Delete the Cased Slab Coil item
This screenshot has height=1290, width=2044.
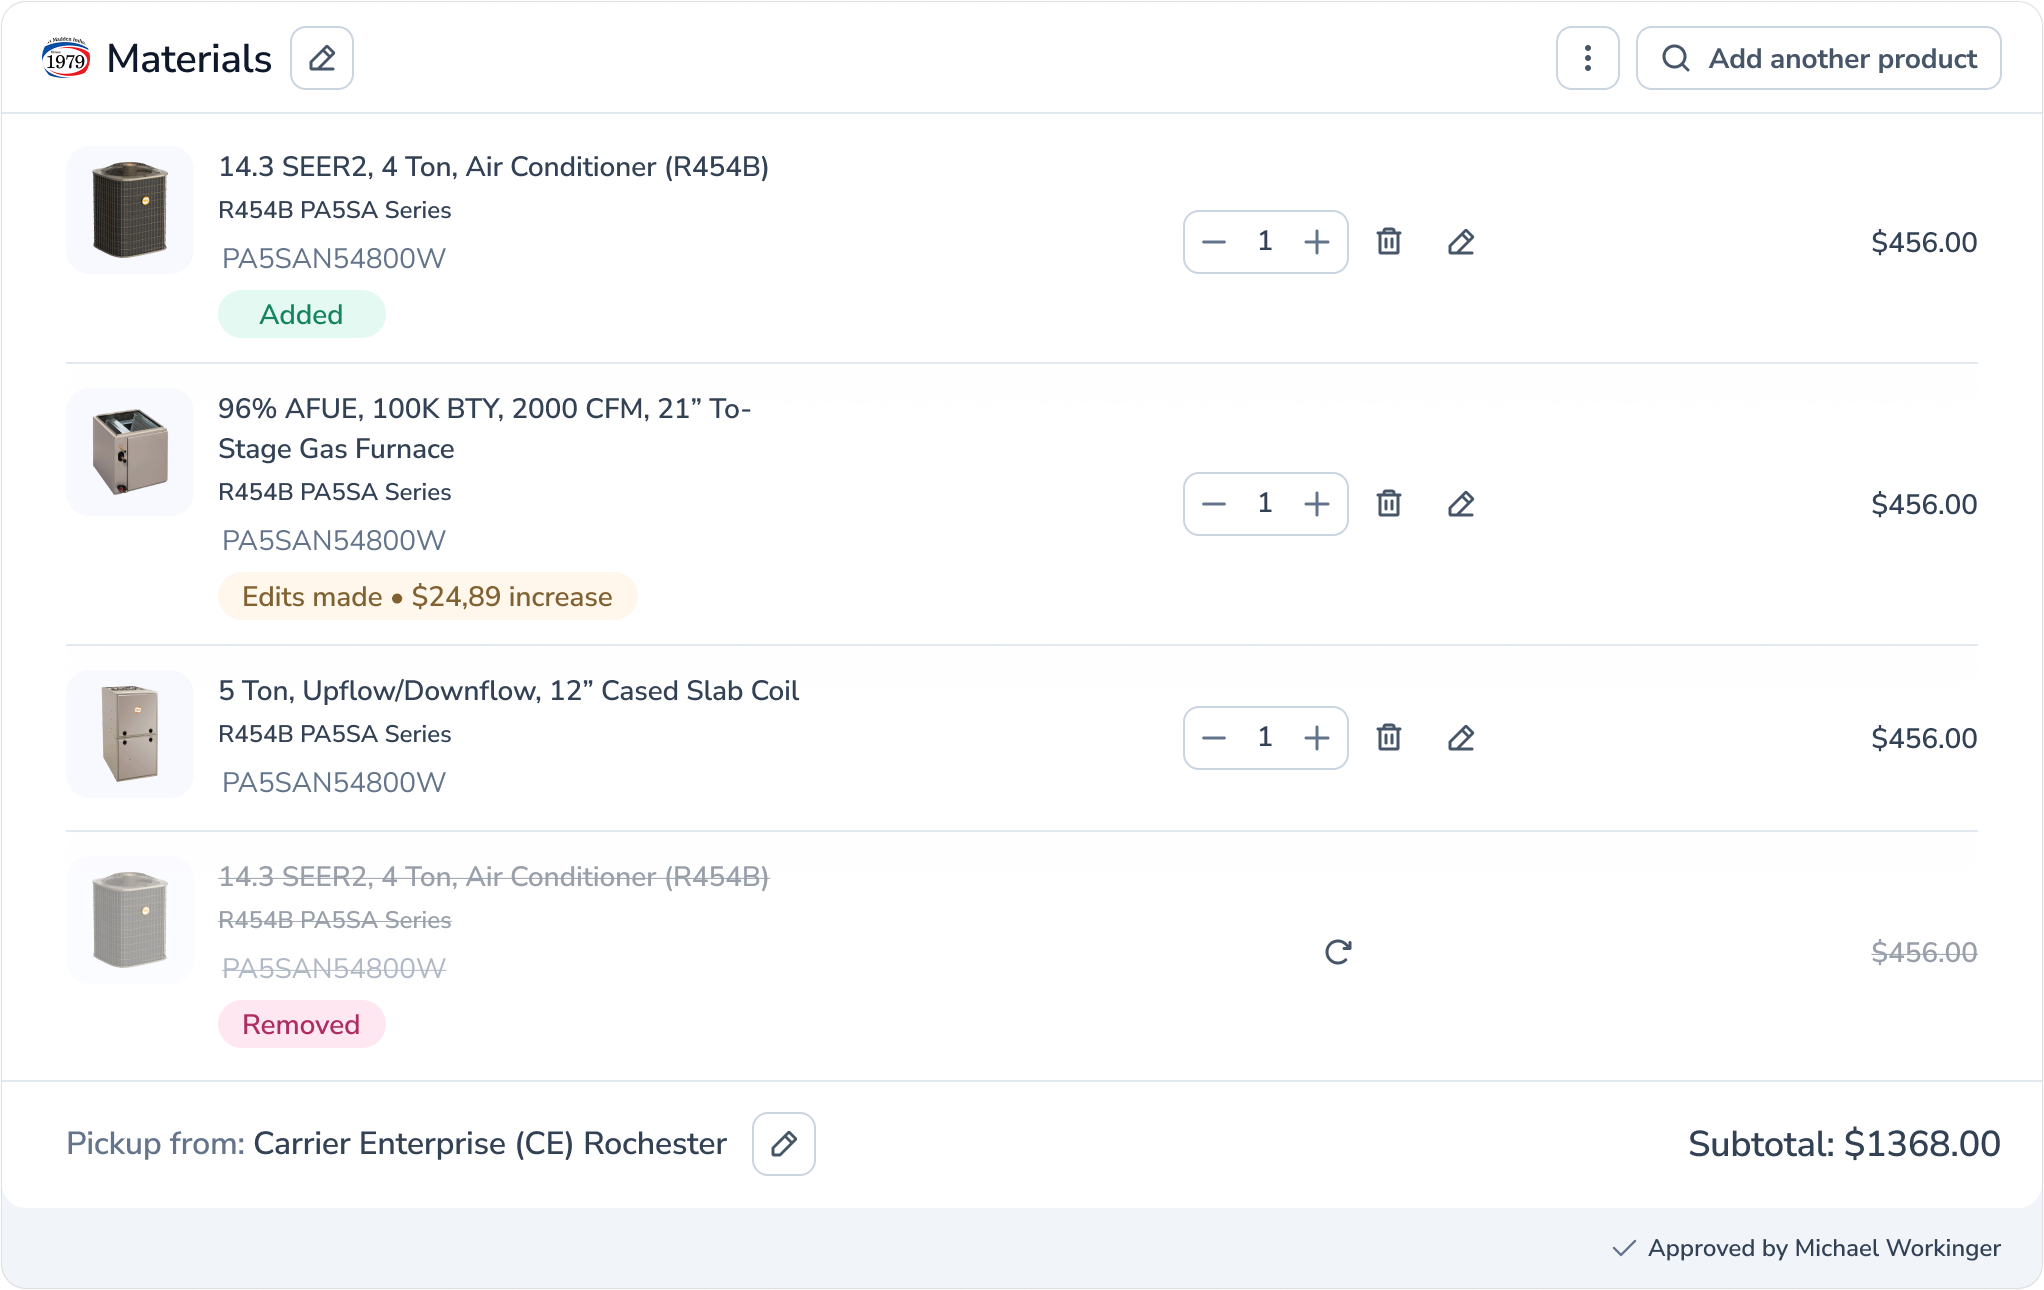click(1389, 738)
